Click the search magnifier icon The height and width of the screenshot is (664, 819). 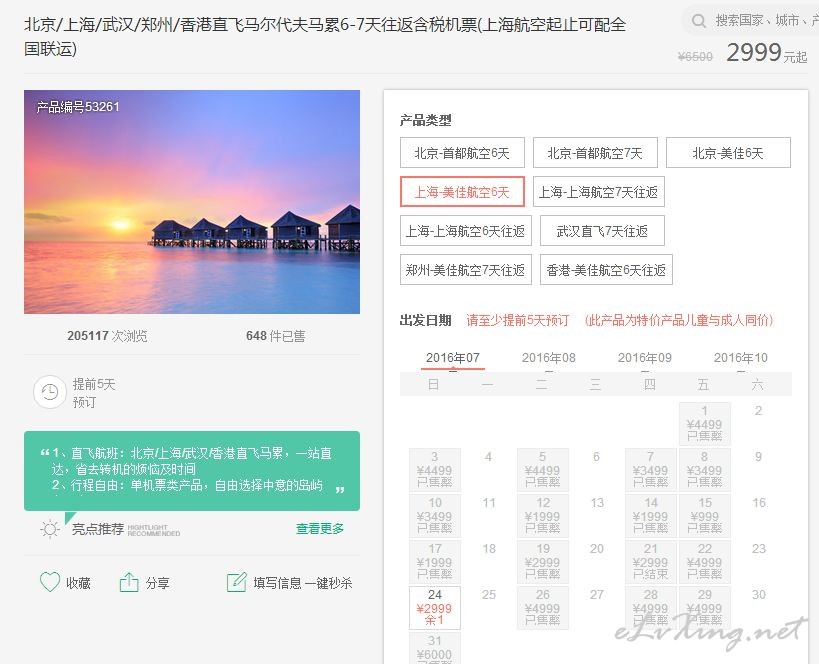tap(698, 21)
